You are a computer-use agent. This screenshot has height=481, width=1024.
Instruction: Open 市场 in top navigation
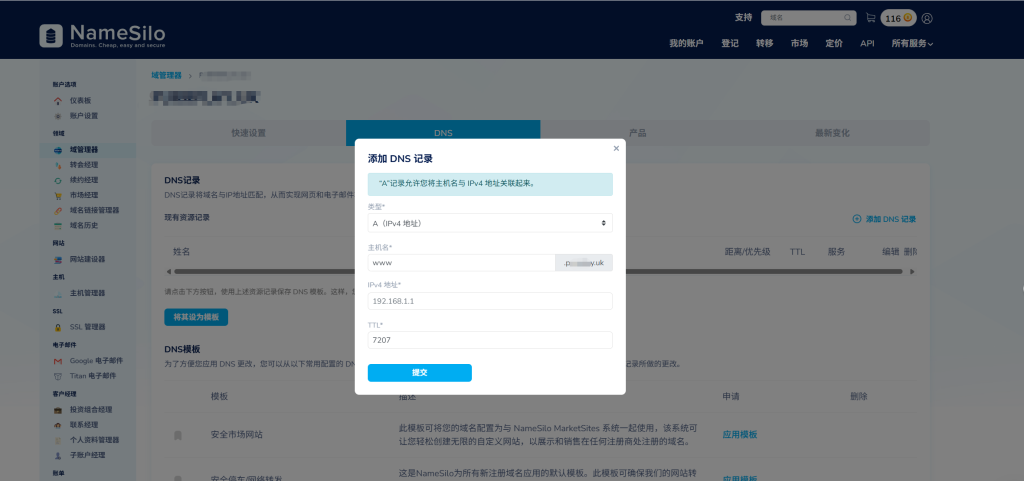click(x=799, y=44)
